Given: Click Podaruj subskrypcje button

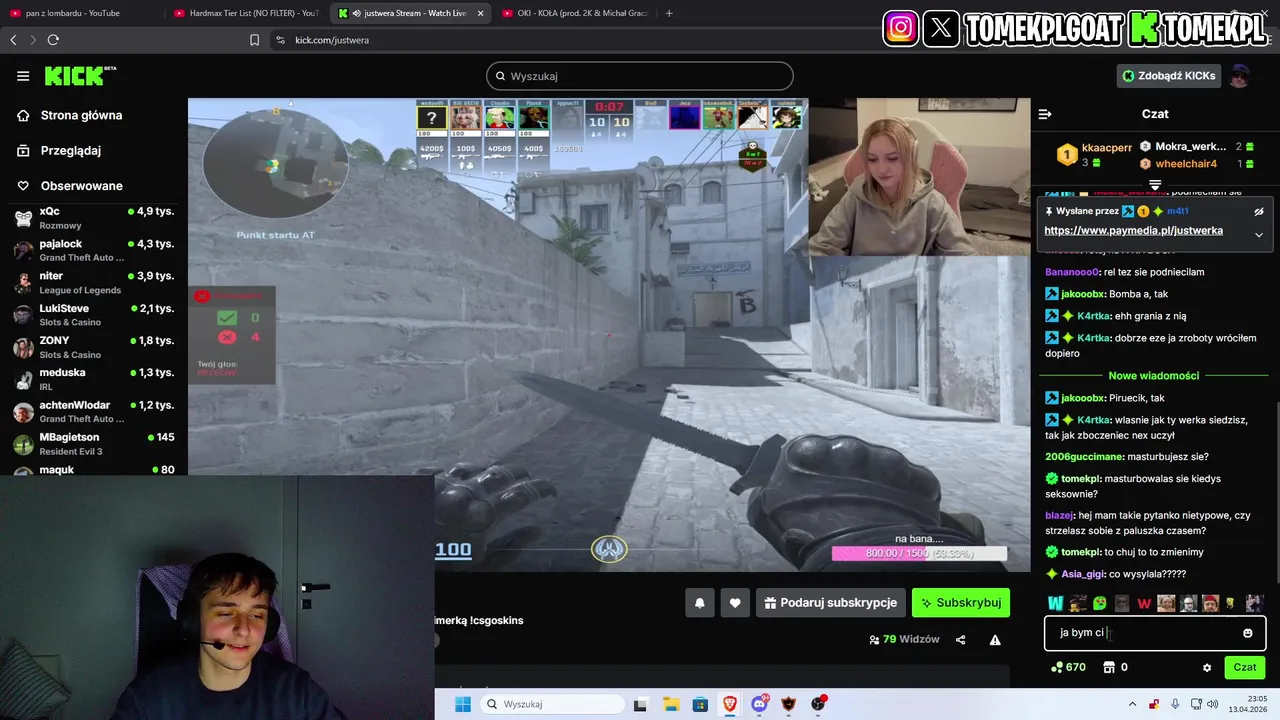Looking at the screenshot, I should pos(831,603).
